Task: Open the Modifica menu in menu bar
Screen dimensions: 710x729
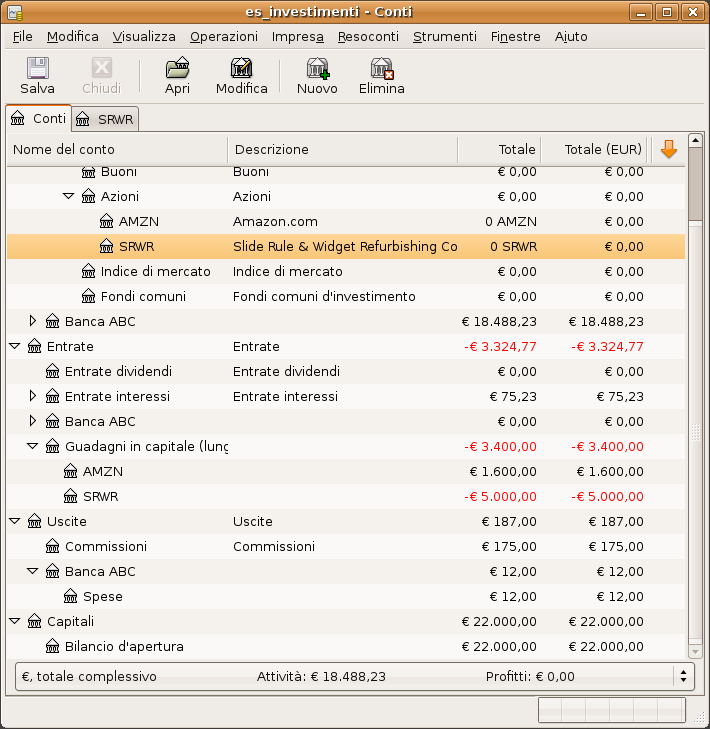Action: coord(73,37)
